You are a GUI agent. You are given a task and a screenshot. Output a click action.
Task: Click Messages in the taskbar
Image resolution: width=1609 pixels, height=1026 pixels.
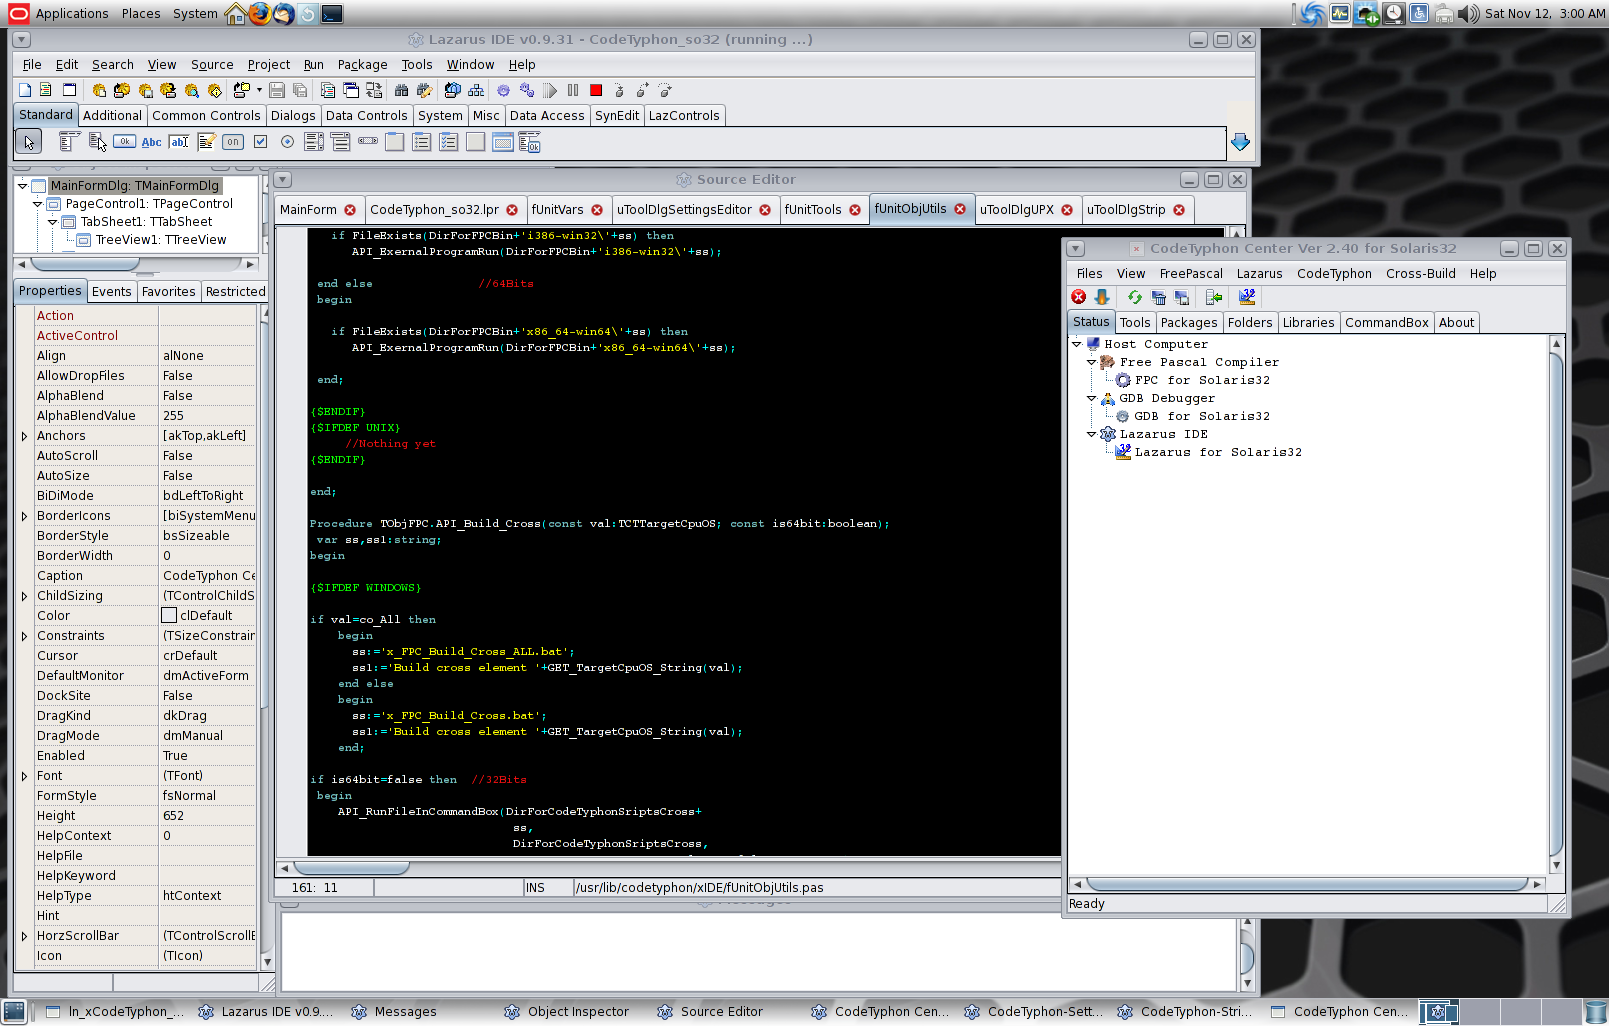click(x=394, y=1012)
